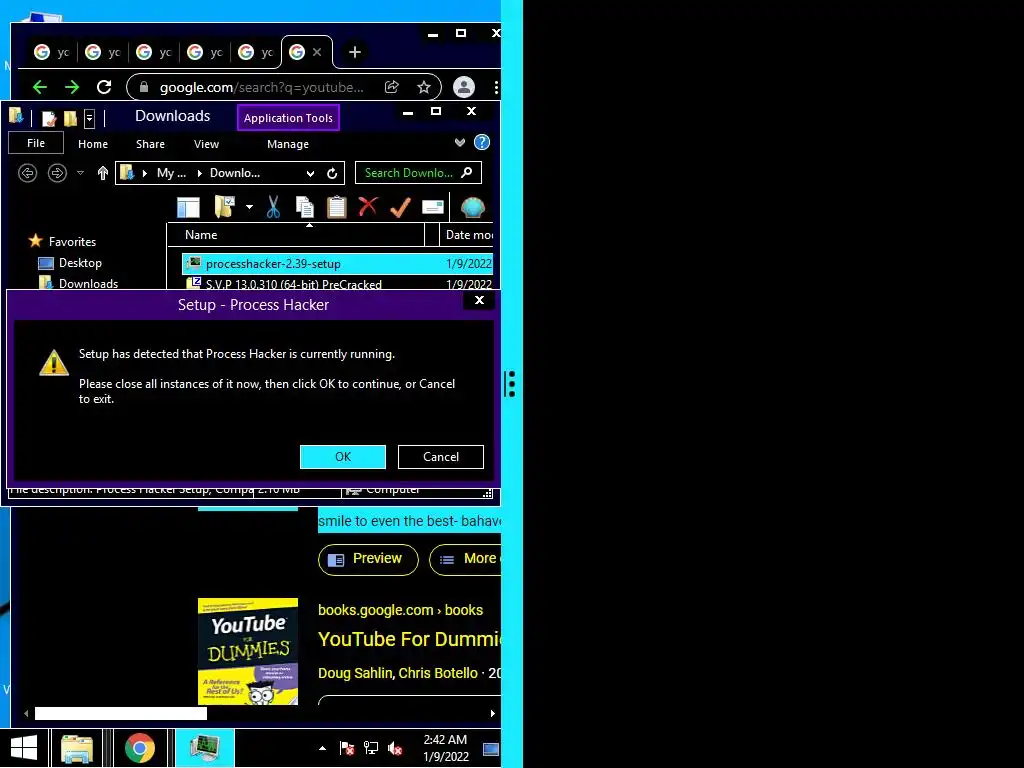This screenshot has width=1024, height=768.
Task: Expand the address bar history dropdown
Action: (x=310, y=173)
